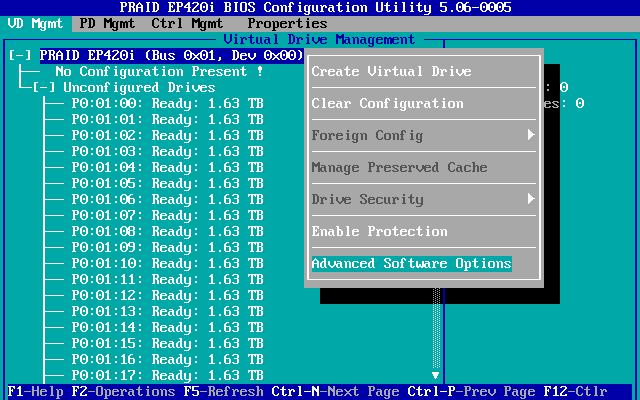Open the Ctrl Mgmt tab
The image size is (640, 400).
(187, 24)
